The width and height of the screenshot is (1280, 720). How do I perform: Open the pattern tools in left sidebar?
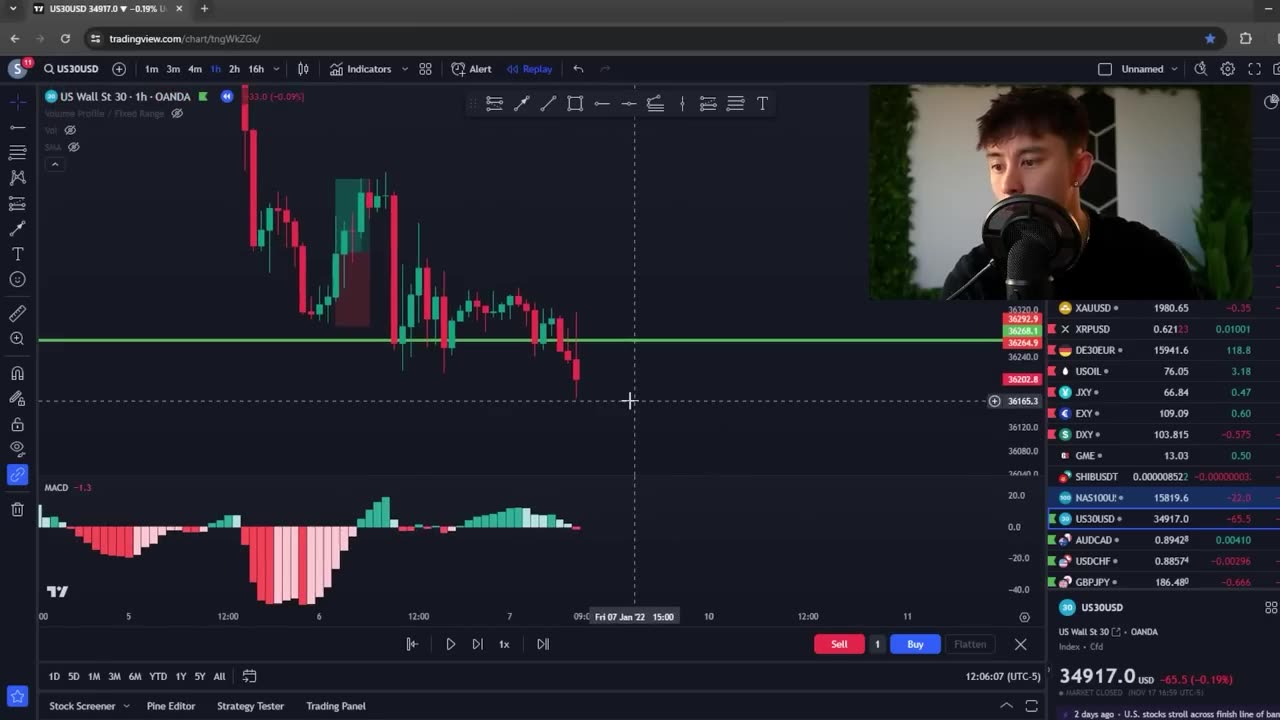(17, 177)
